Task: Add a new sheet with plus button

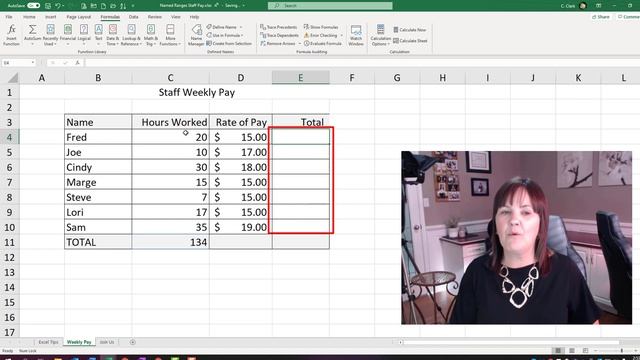Action: pyautogui.click(x=133, y=342)
